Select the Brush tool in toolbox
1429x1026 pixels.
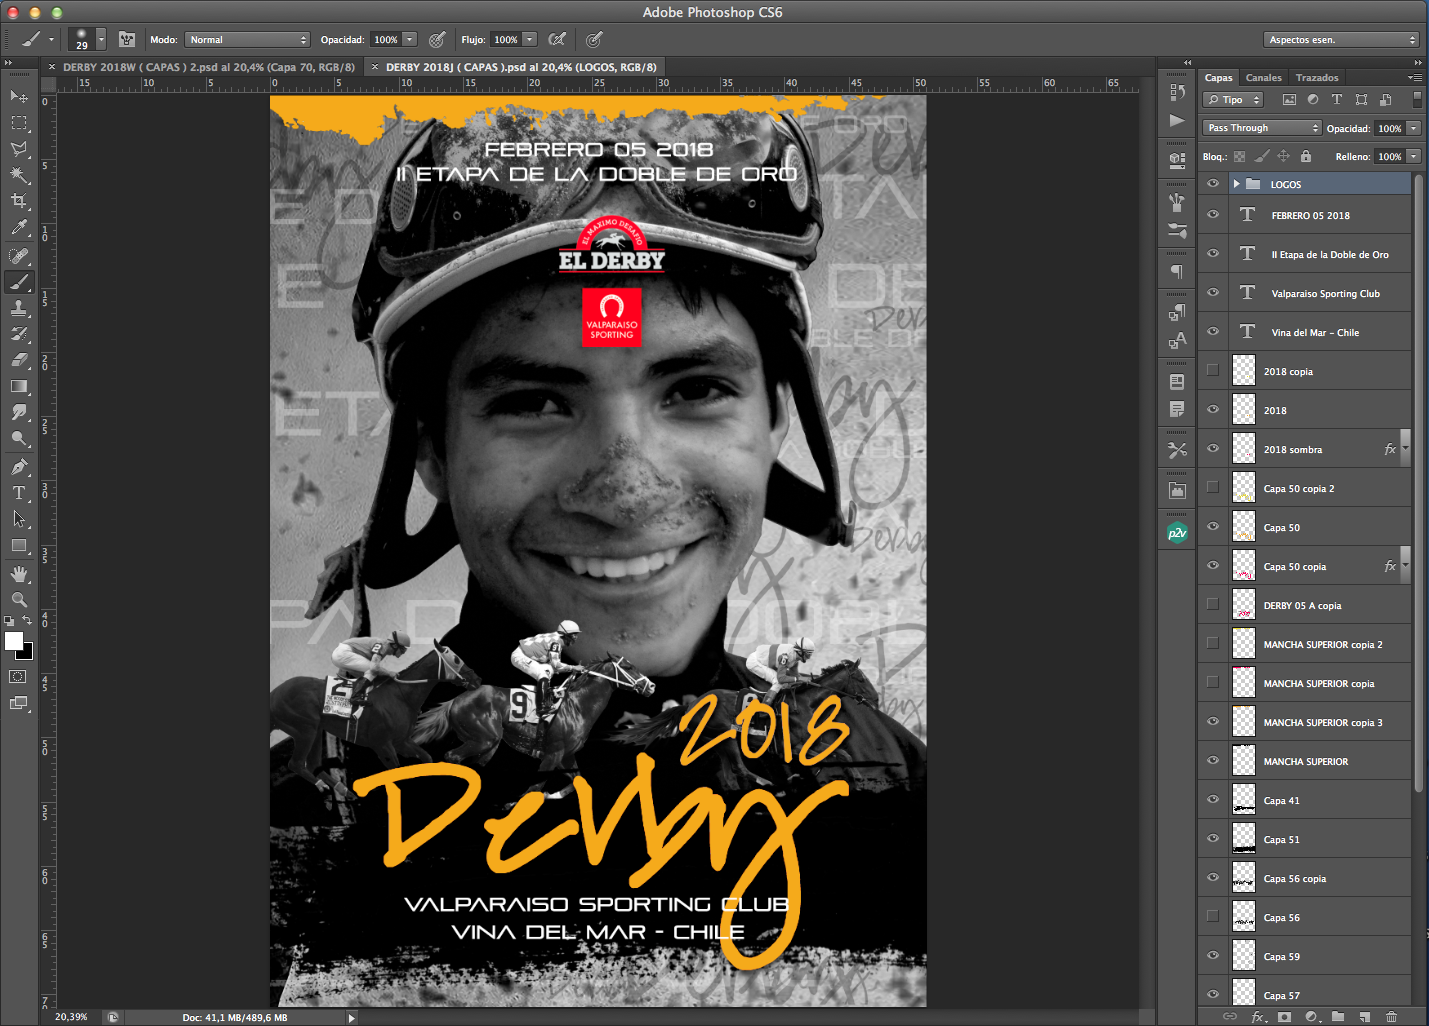19,282
